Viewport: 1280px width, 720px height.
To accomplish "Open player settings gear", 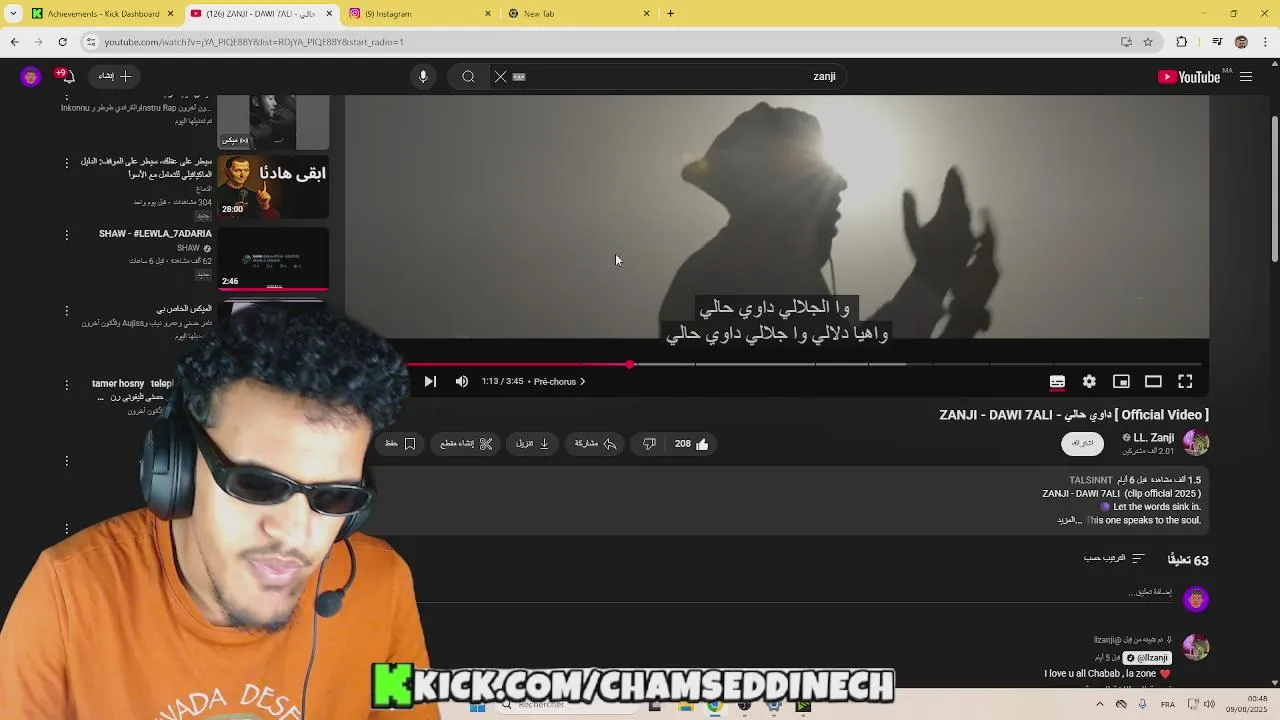I will click(x=1089, y=381).
